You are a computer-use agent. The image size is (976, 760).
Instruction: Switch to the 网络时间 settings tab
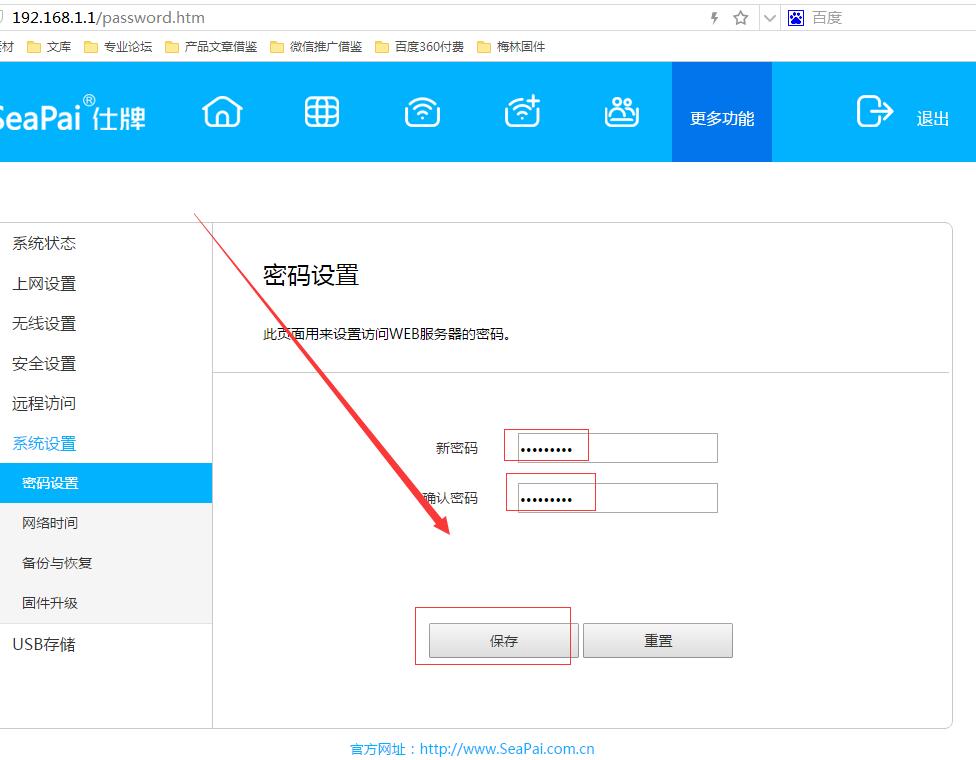click(x=48, y=523)
